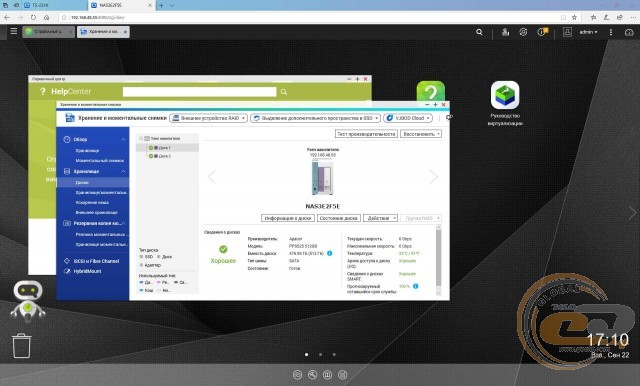Jump to the third desktop page dot
Screen dimensions: 640x386
click(x=334, y=355)
